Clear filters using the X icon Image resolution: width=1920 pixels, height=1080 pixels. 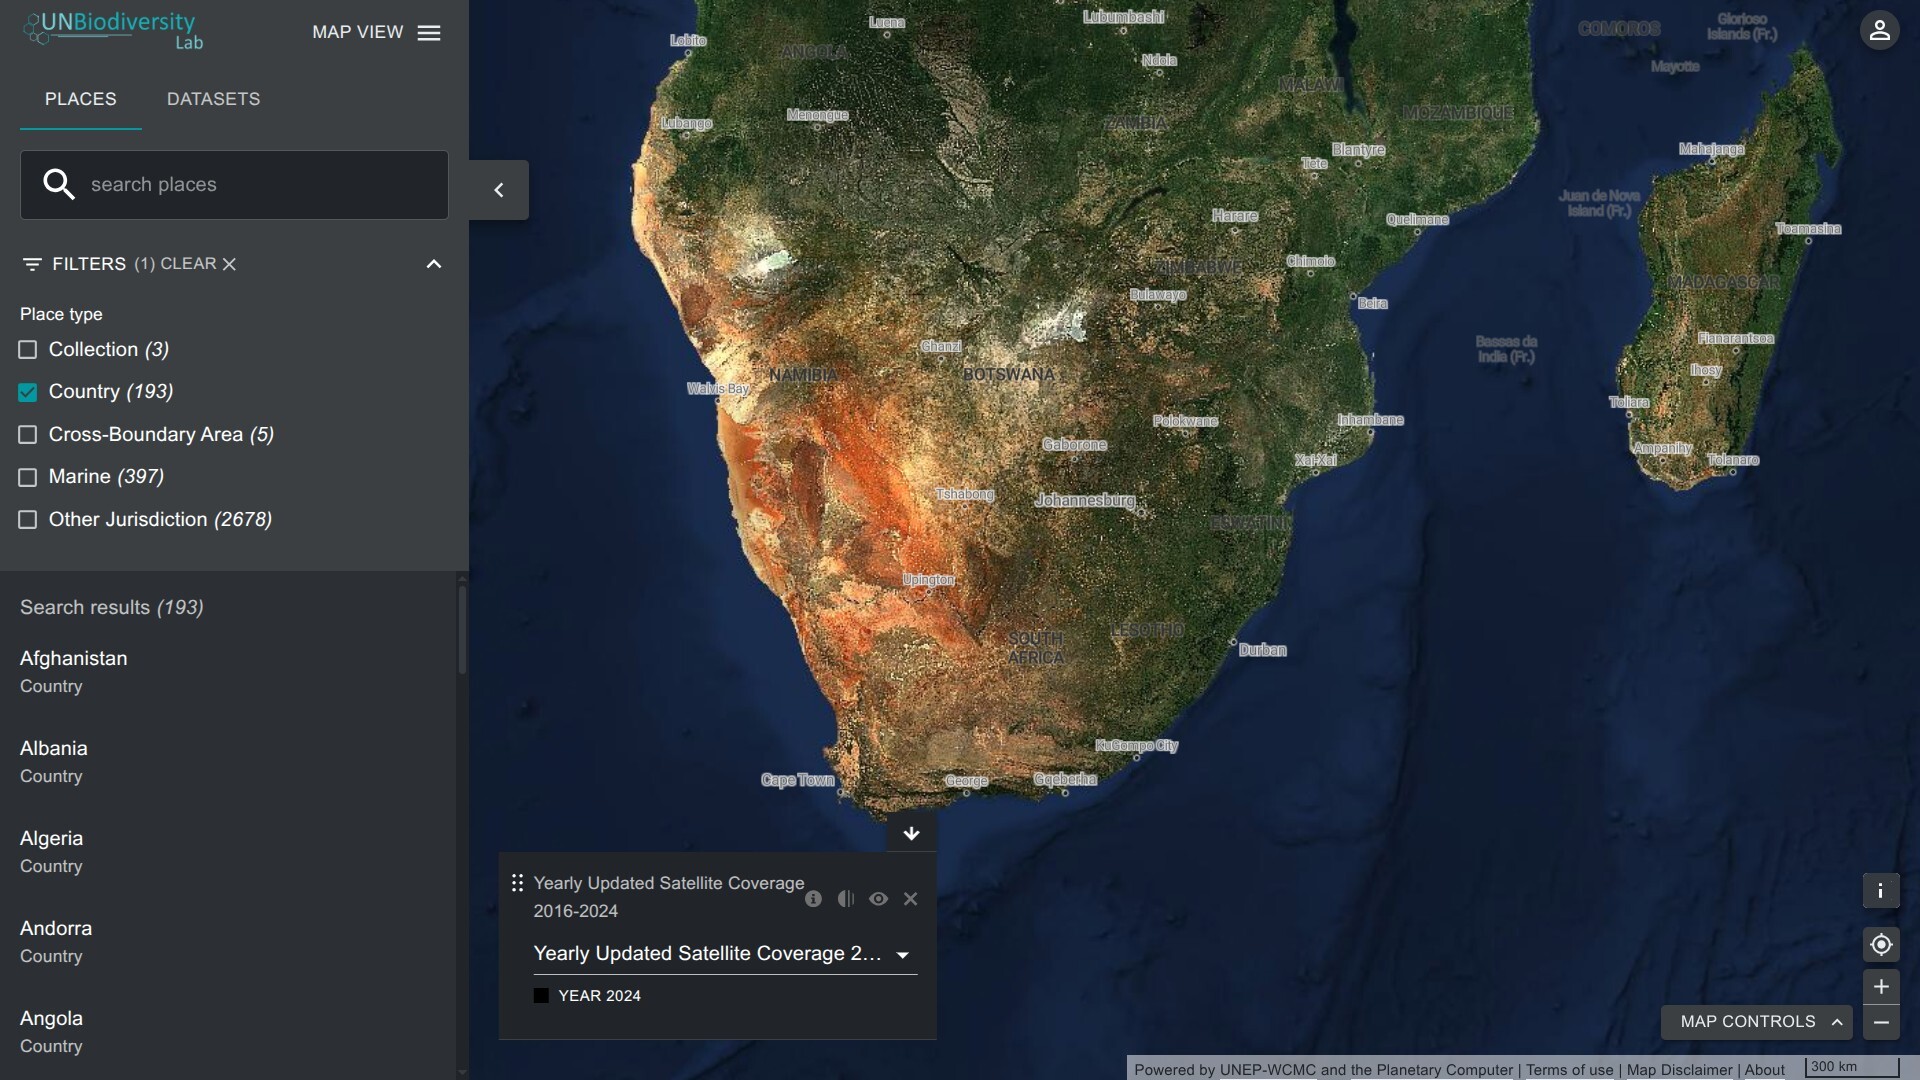[x=229, y=264]
